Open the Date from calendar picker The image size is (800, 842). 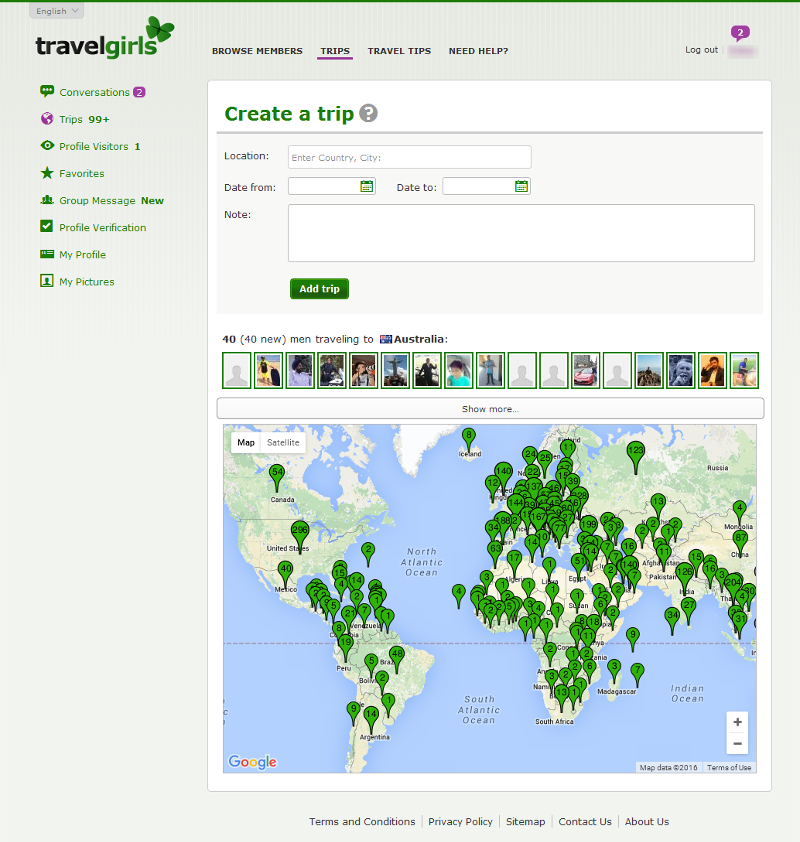coord(367,186)
